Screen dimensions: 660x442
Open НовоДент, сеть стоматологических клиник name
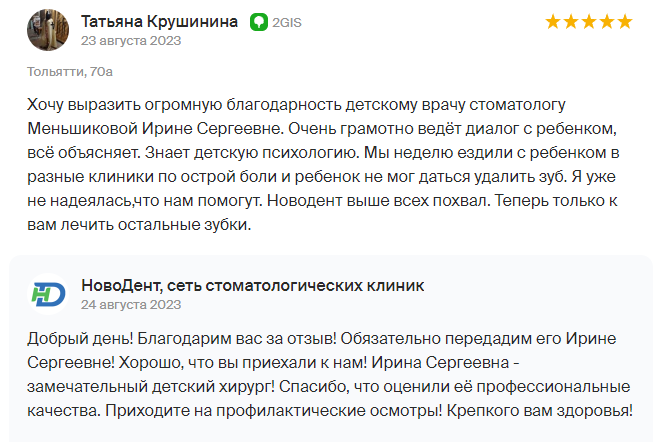tap(253, 285)
